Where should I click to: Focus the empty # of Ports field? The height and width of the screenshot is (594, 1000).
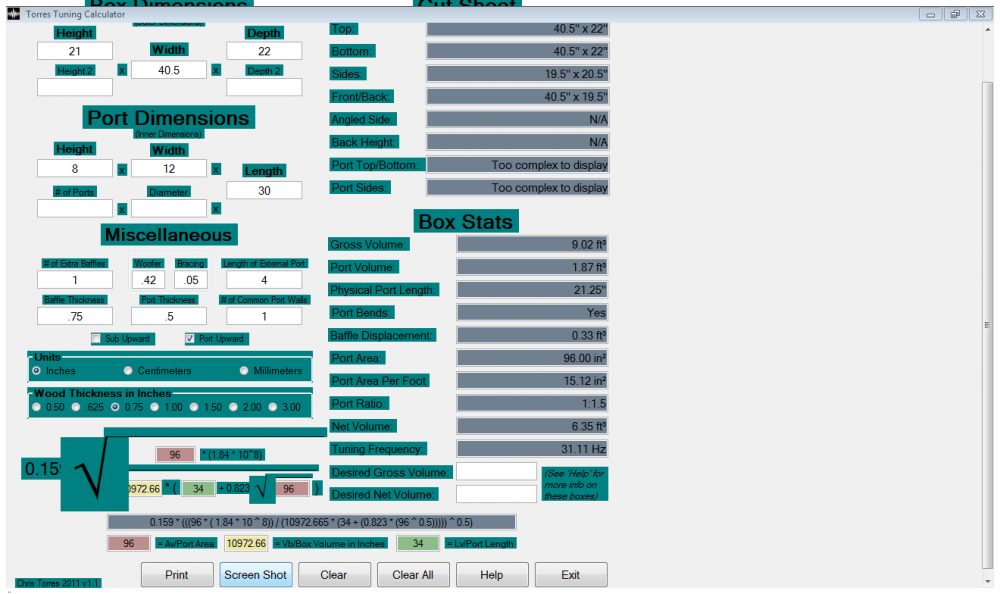[75, 209]
